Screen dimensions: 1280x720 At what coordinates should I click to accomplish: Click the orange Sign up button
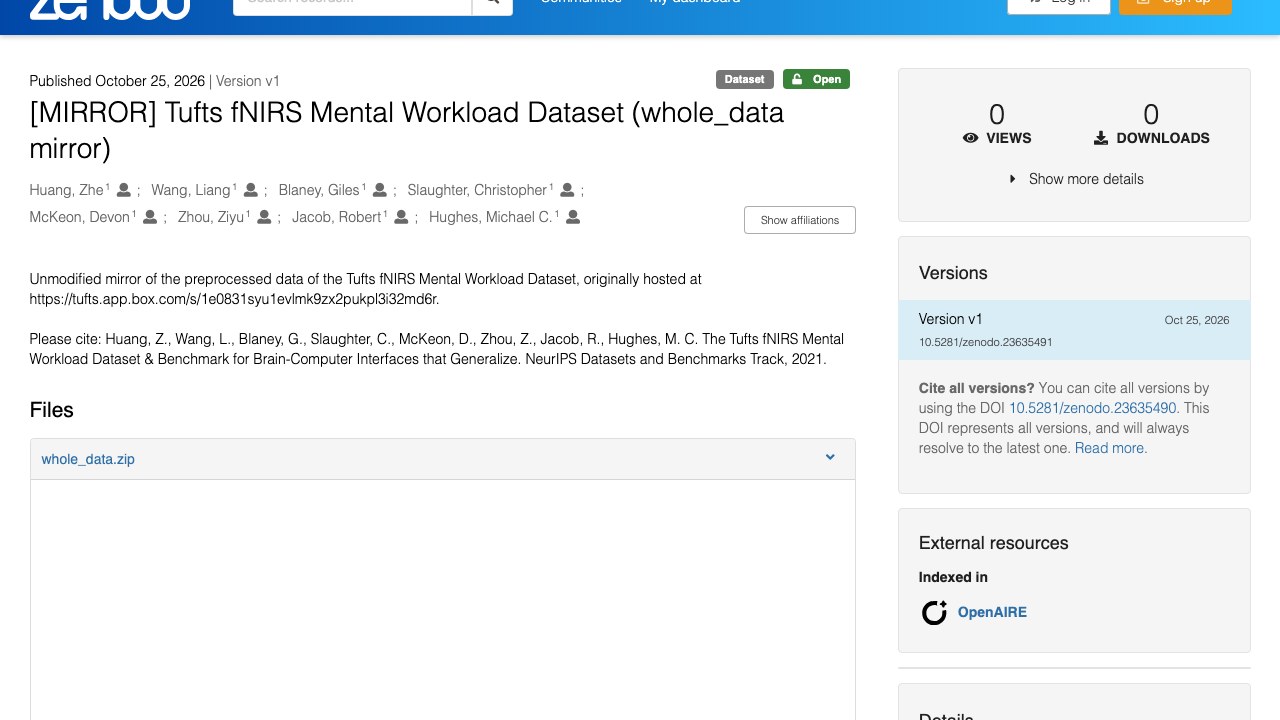click(1175, 4)
